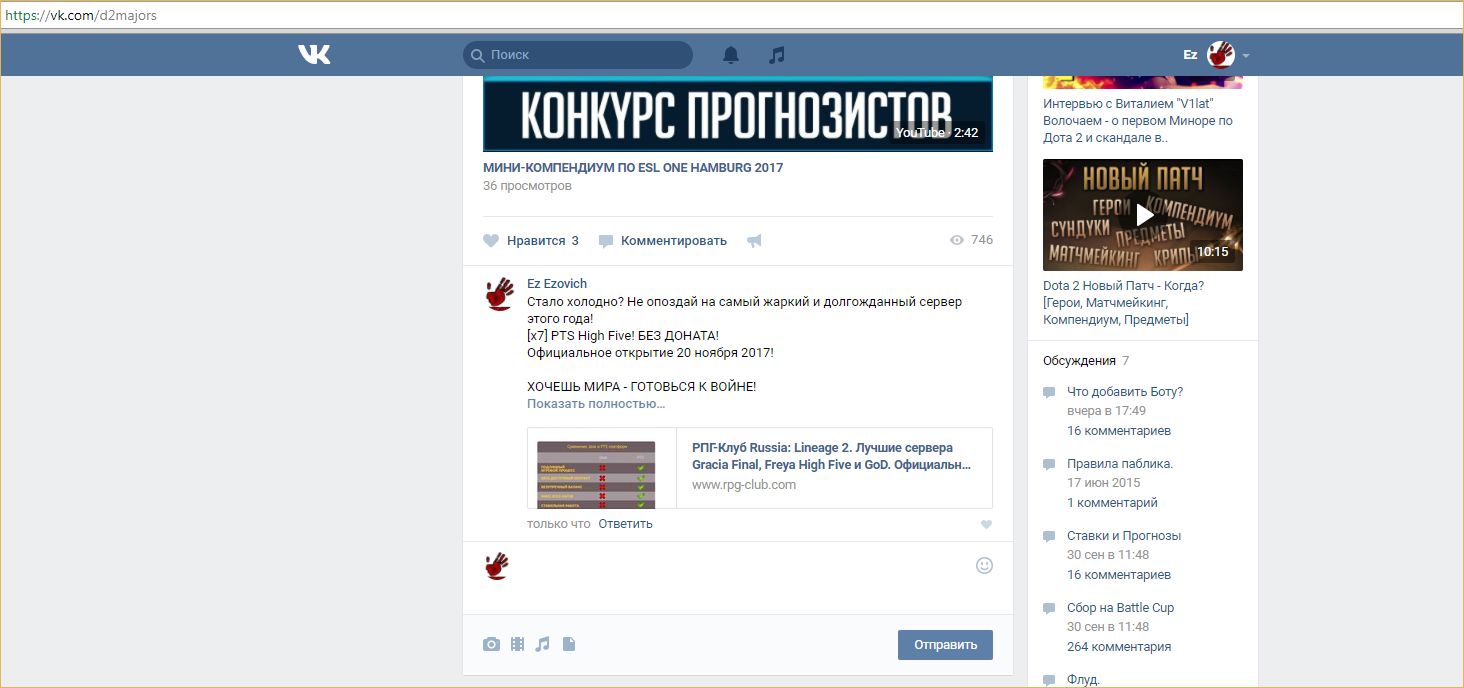This screenshot has height=688, width=1464.
Task: Expand comment with Показать полностью…
Action: pos(596,404)
